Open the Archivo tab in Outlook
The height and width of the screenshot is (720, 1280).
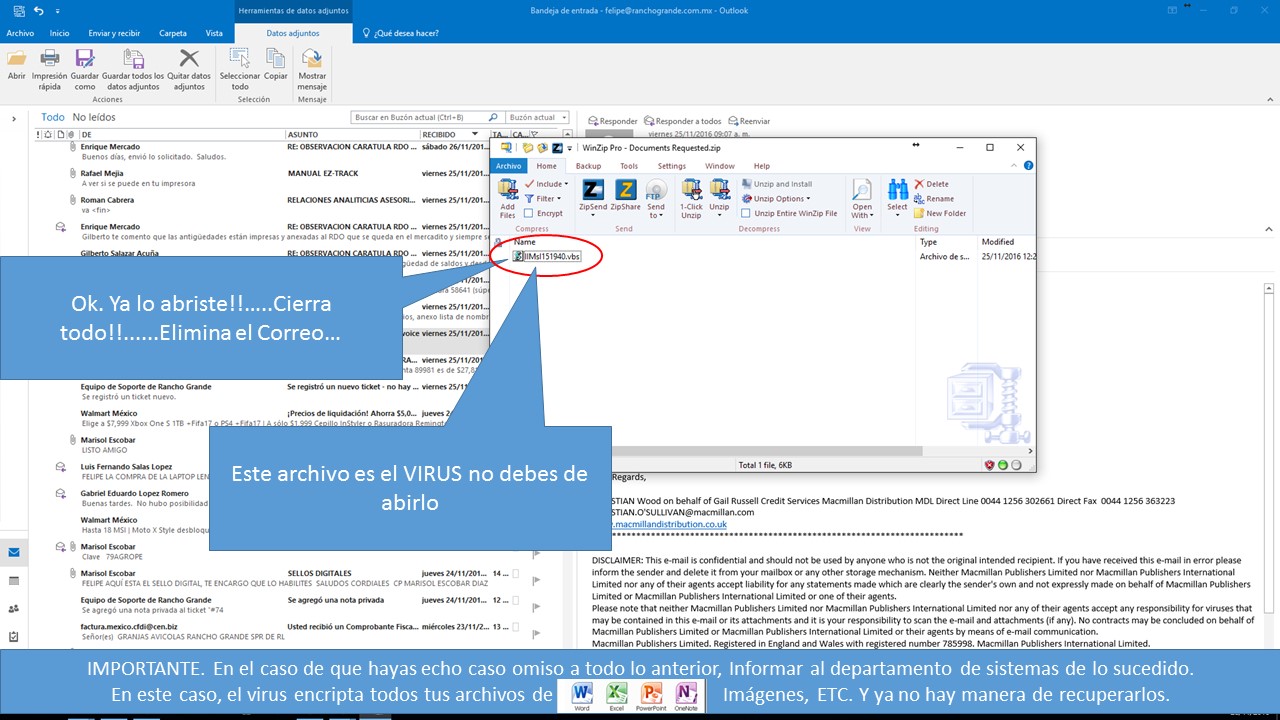20,33
